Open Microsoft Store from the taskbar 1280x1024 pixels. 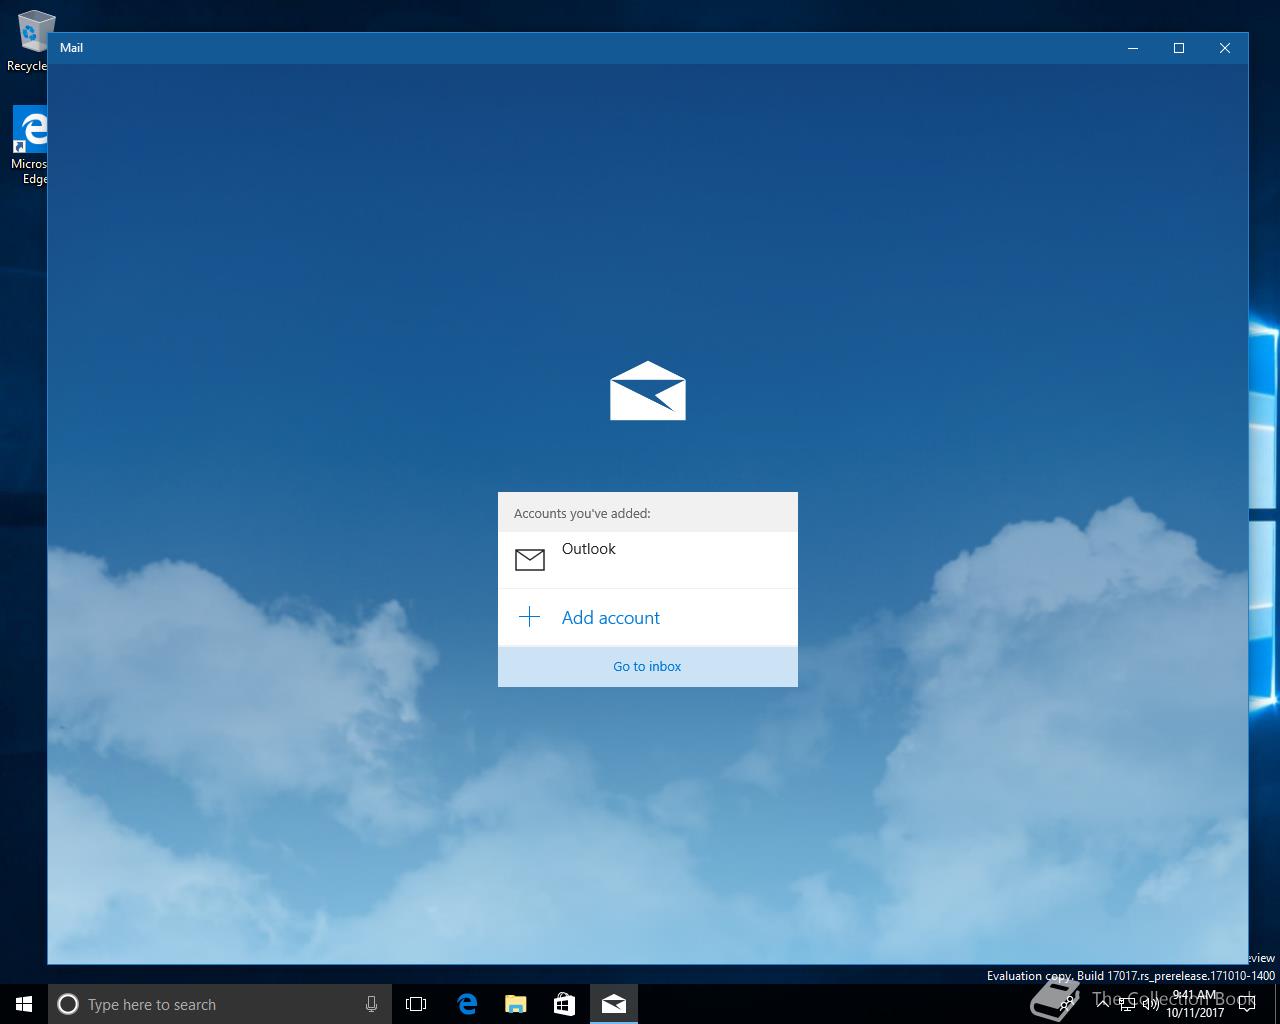click(564, 1004)
